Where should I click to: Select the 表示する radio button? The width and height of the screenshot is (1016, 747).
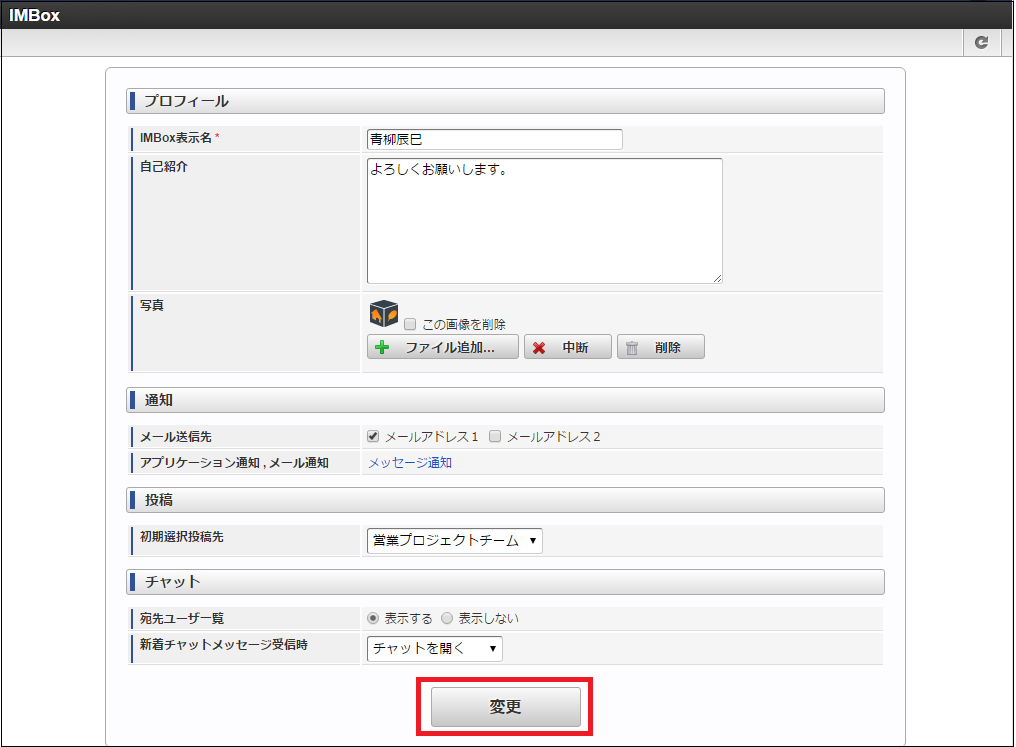point(373,618)
